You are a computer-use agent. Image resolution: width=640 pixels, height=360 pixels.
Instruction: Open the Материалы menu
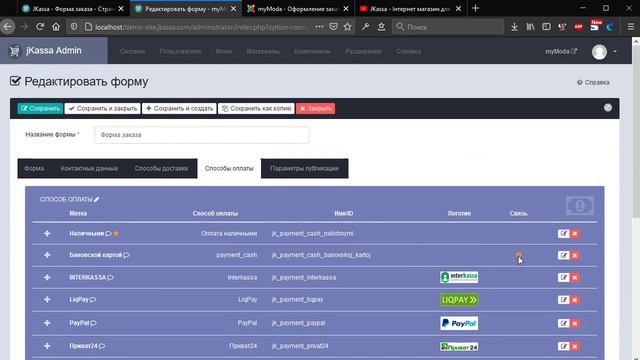263,51
